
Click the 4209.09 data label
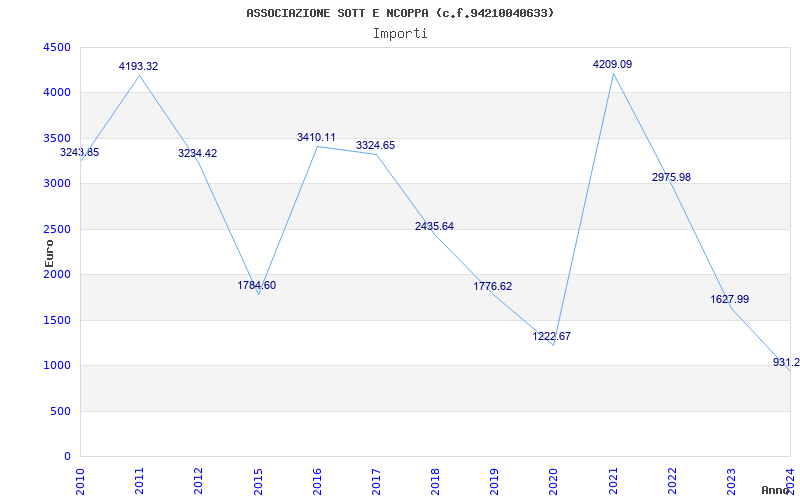(612, 64)
